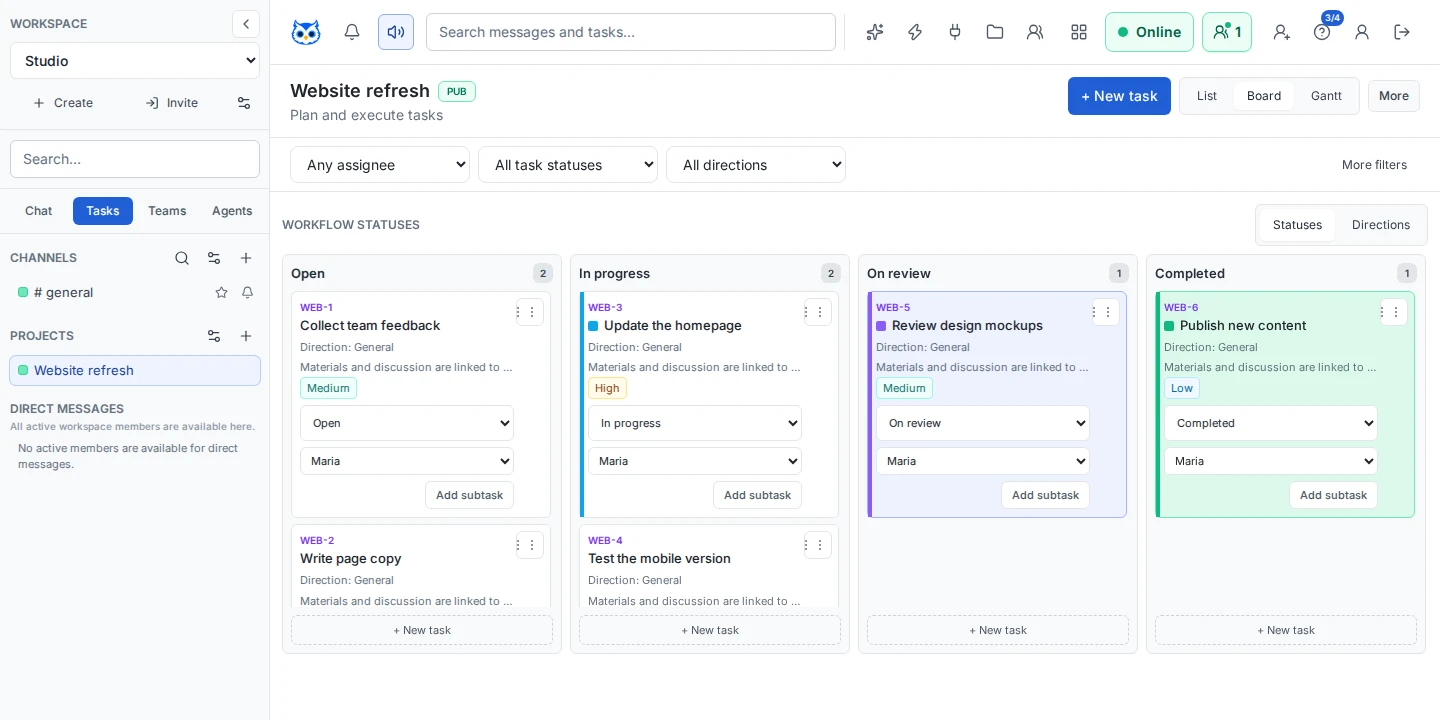The width and height of the screenshot is (1440, 720).
Task: Switch to the Gantt view
Action: [1326, 96]
